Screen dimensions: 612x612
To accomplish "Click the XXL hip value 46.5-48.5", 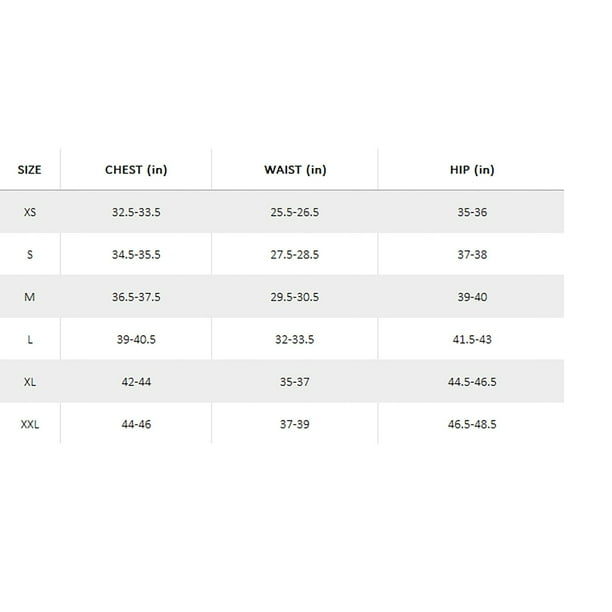I will [x=471, y=425].
